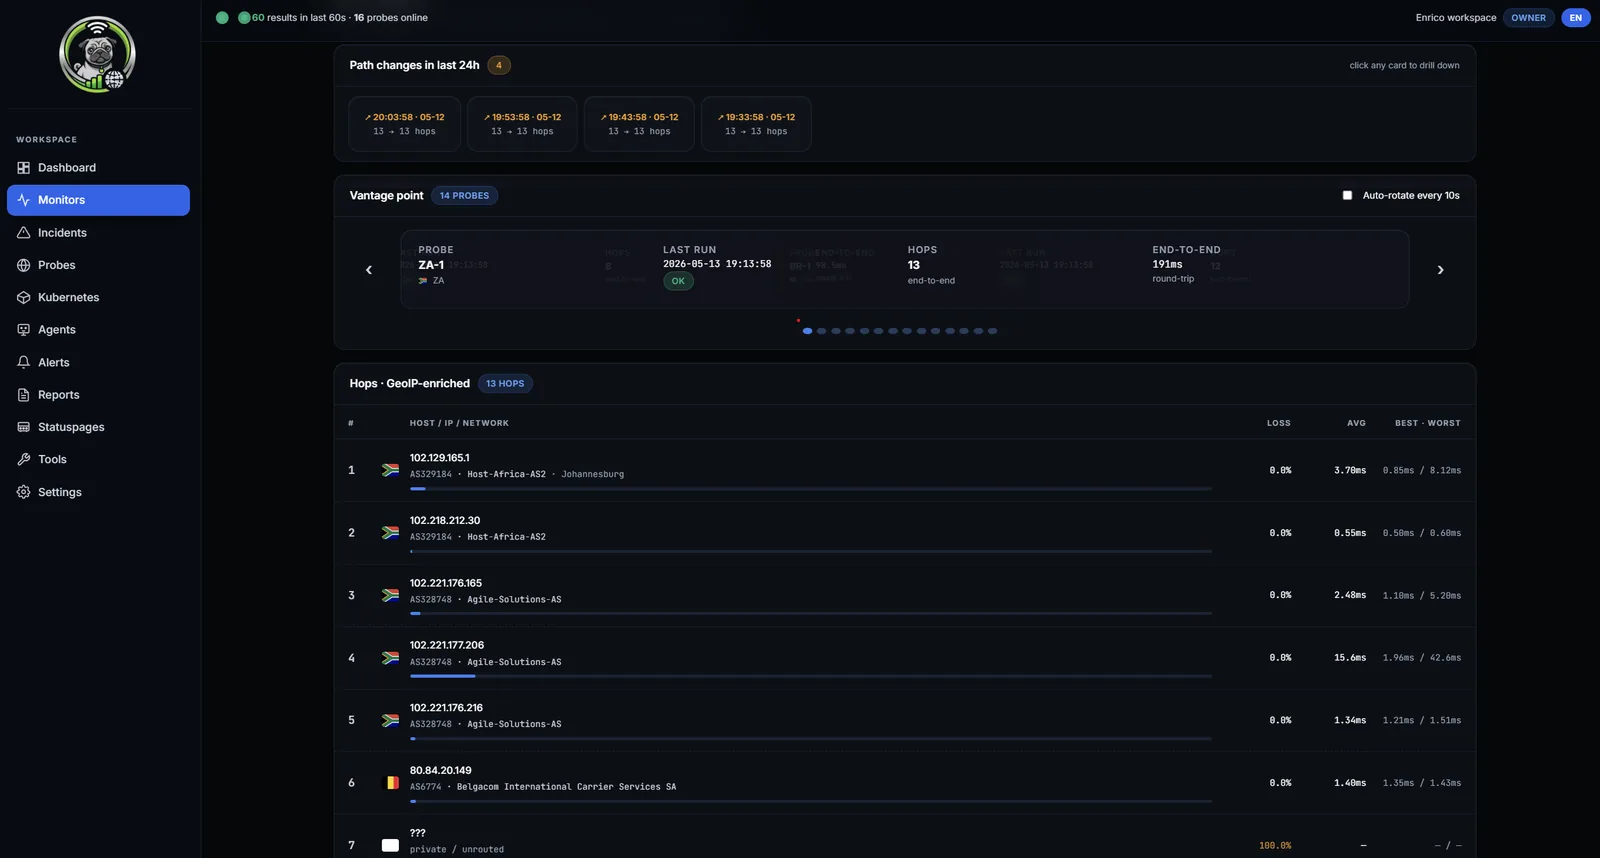Click private / unrouted hop text
This screenshot has height=858, width=1600.
click(x=457, y=850)
